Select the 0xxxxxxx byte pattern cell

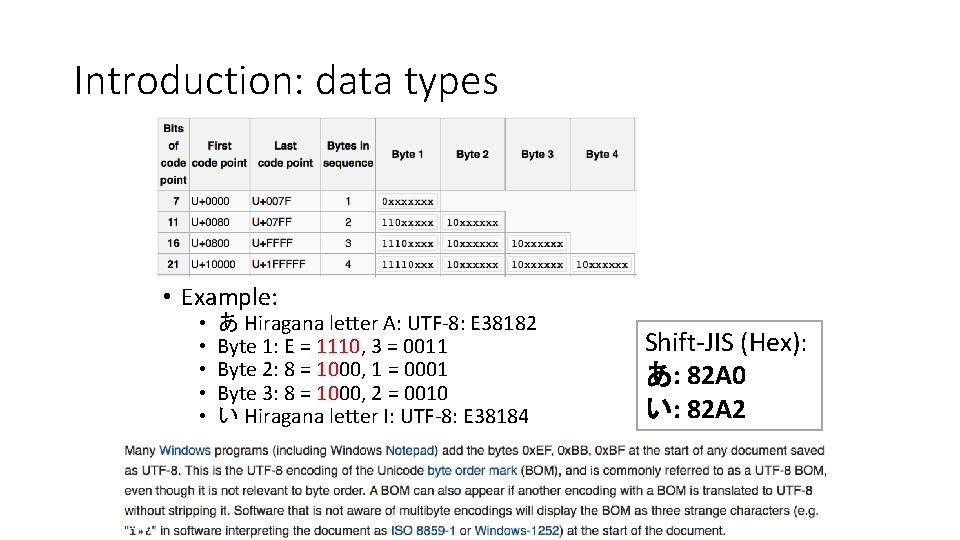click(408, 201)
